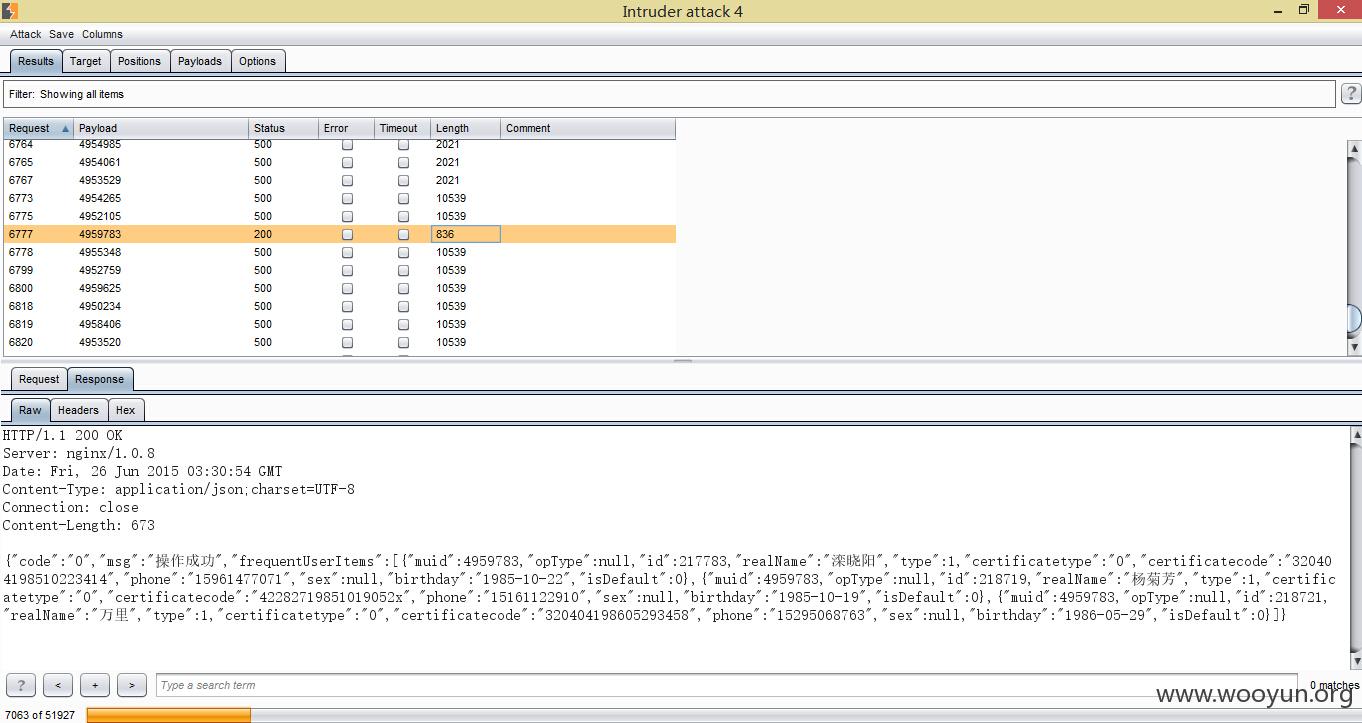Go to next search match arrow
Image resolution: width=1362 pixels, height=723 pixels.
(x=132, y=685)
